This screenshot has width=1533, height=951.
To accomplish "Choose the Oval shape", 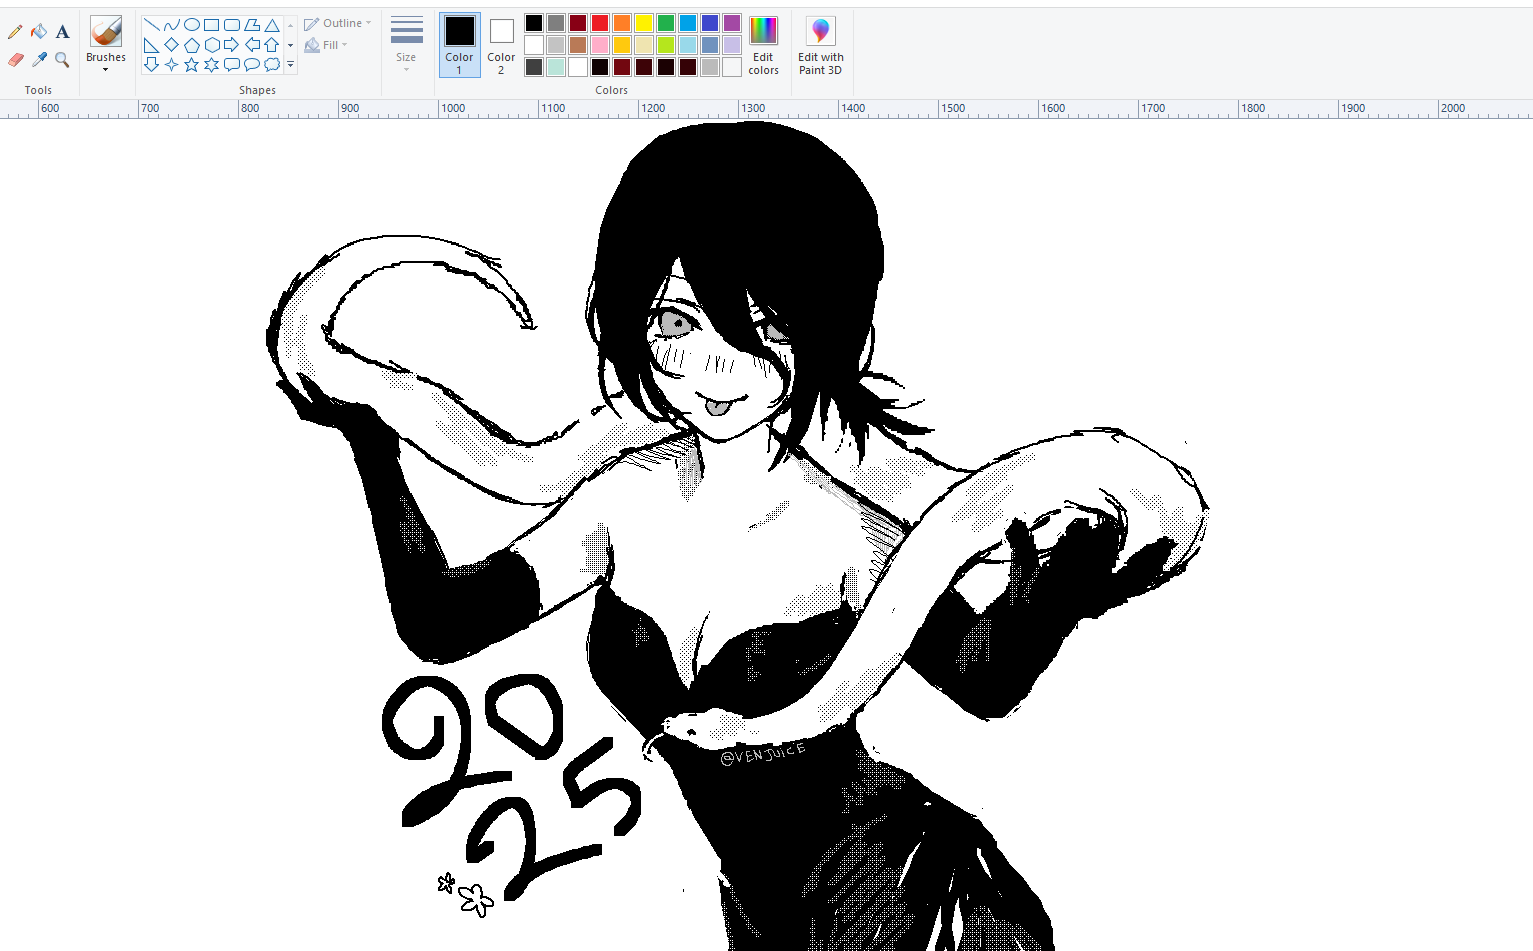I will 191,24.
